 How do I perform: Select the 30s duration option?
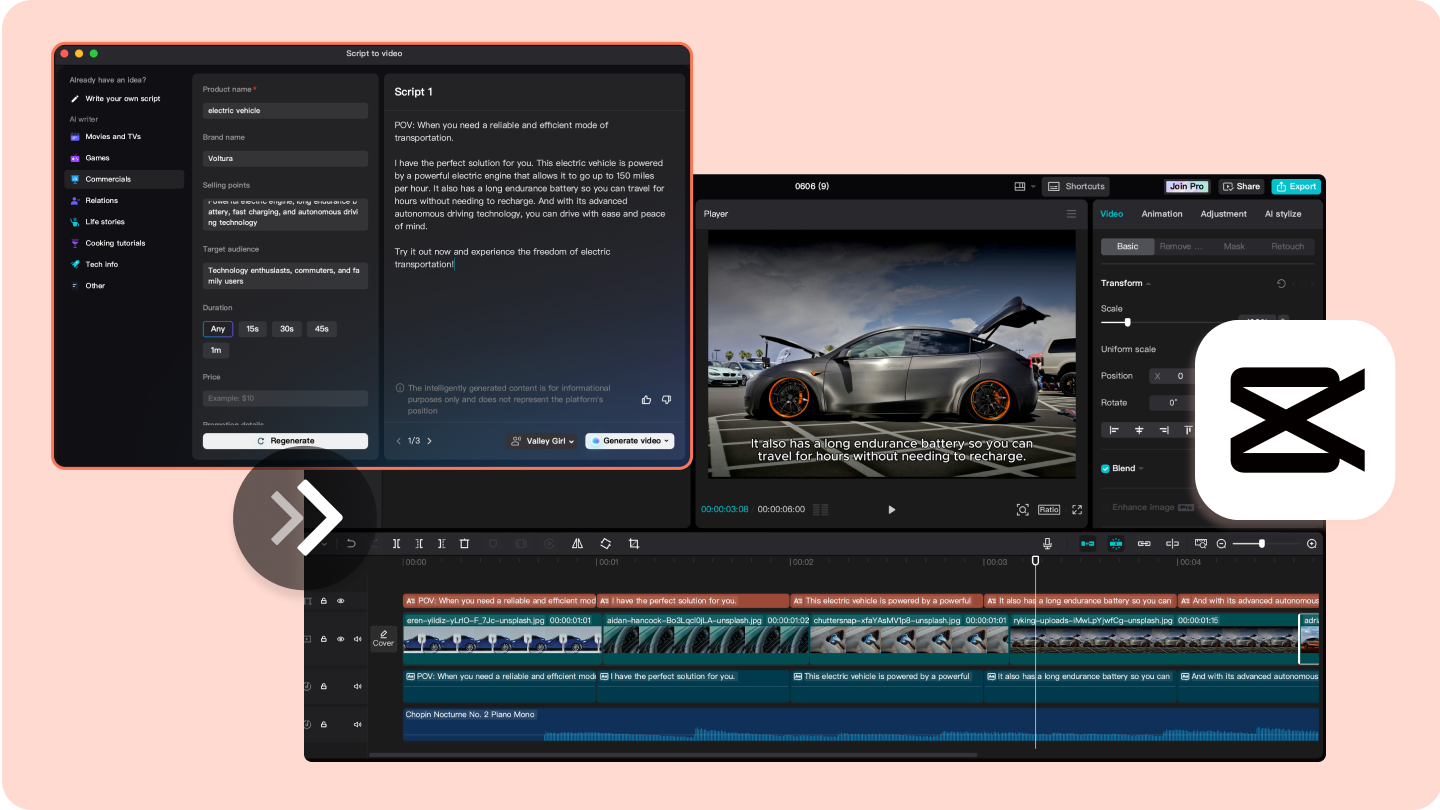286,329
